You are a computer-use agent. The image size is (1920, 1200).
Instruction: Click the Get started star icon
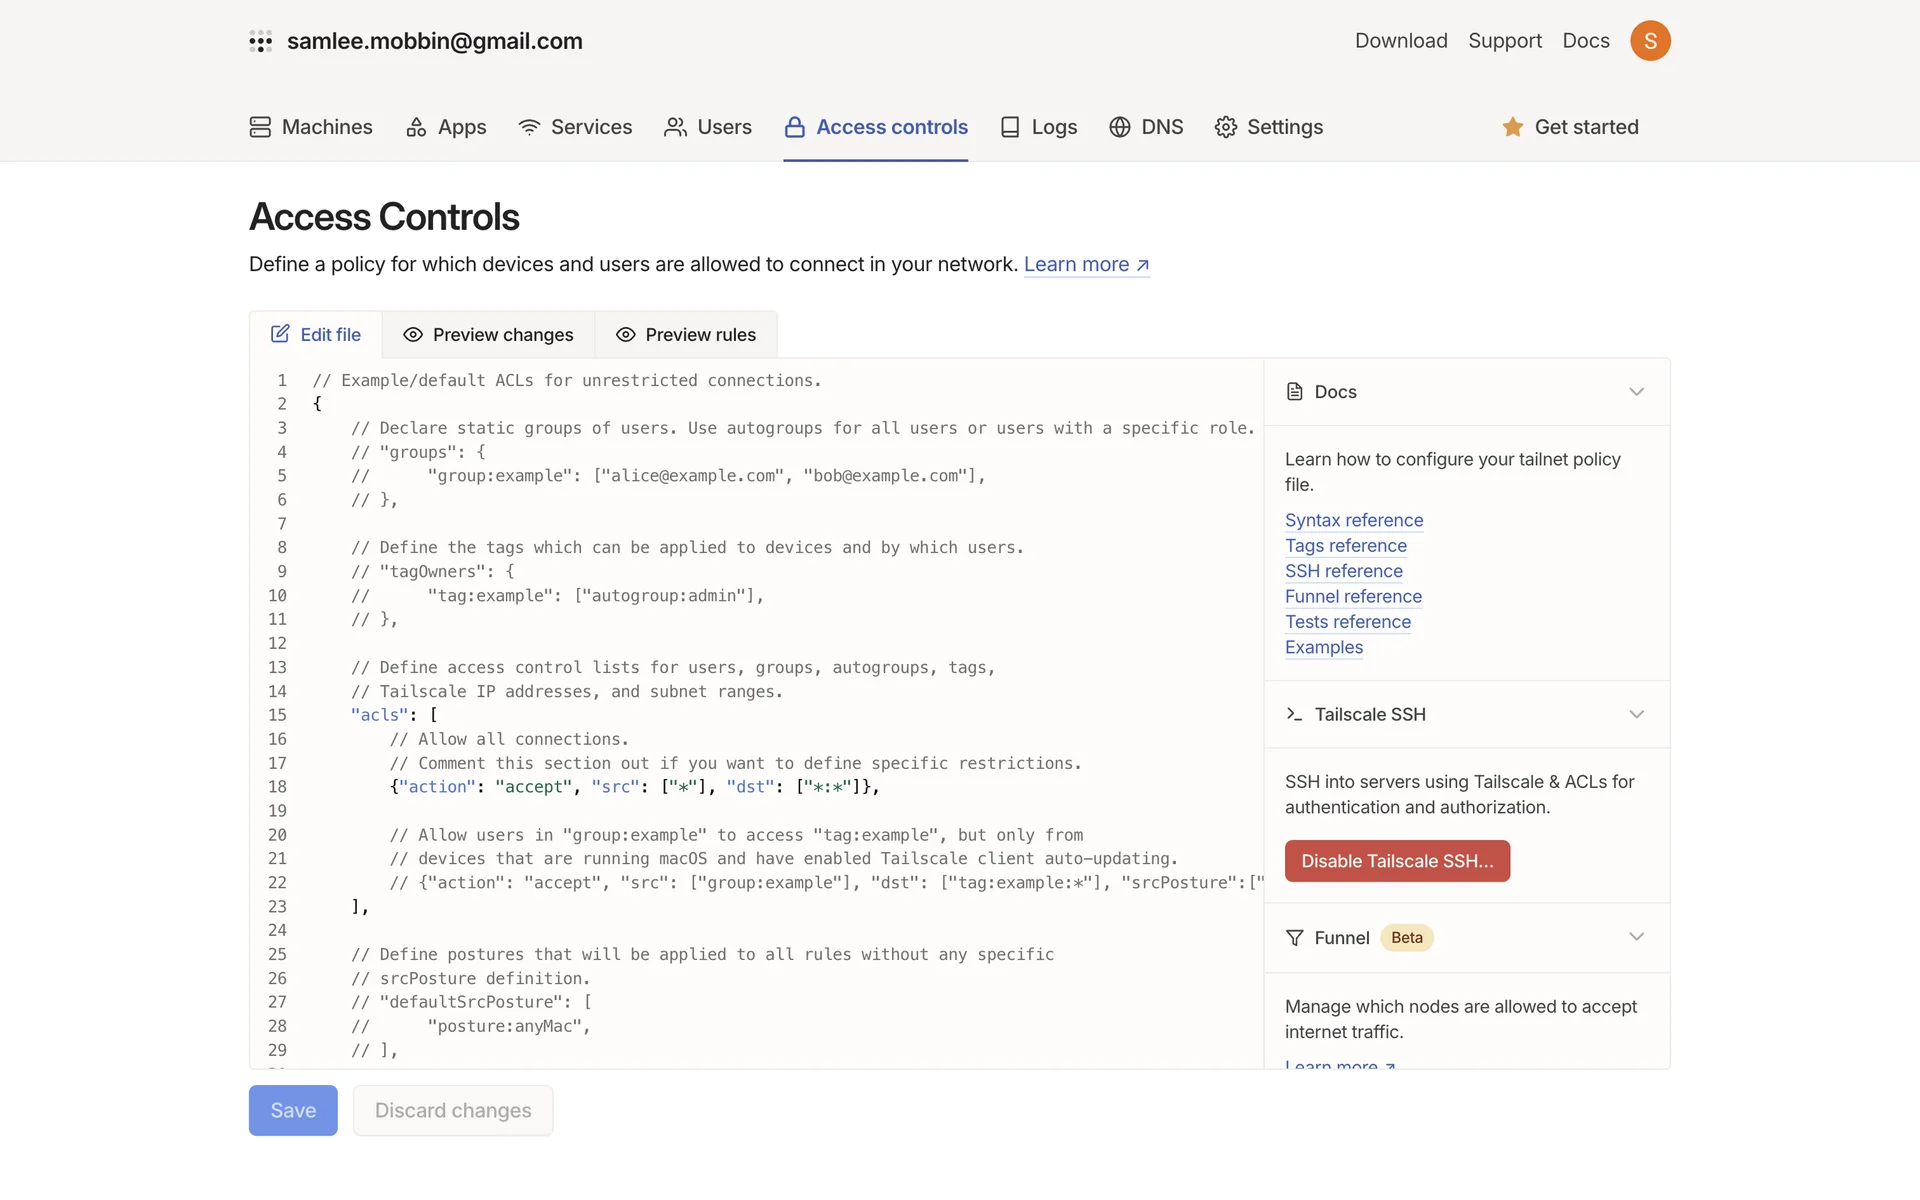pos(1512,127)
